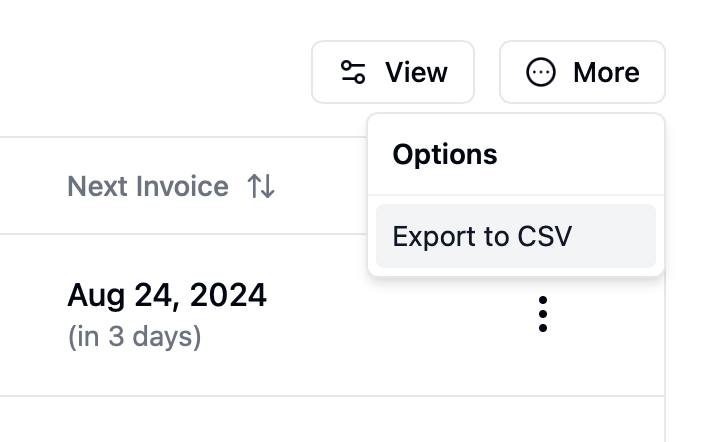The image size is (710, 442).
Task: Click the circled ellipsis icon beside More
Action: tap(541, 72)
